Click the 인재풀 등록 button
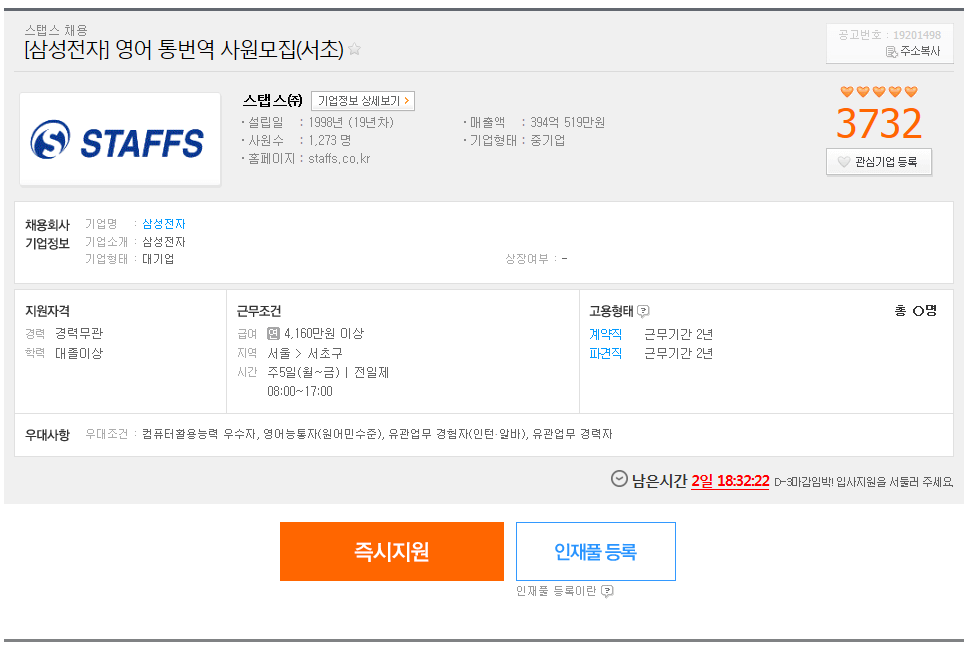Viewport: 969px width, 668px height. click(x=596, y=551)
